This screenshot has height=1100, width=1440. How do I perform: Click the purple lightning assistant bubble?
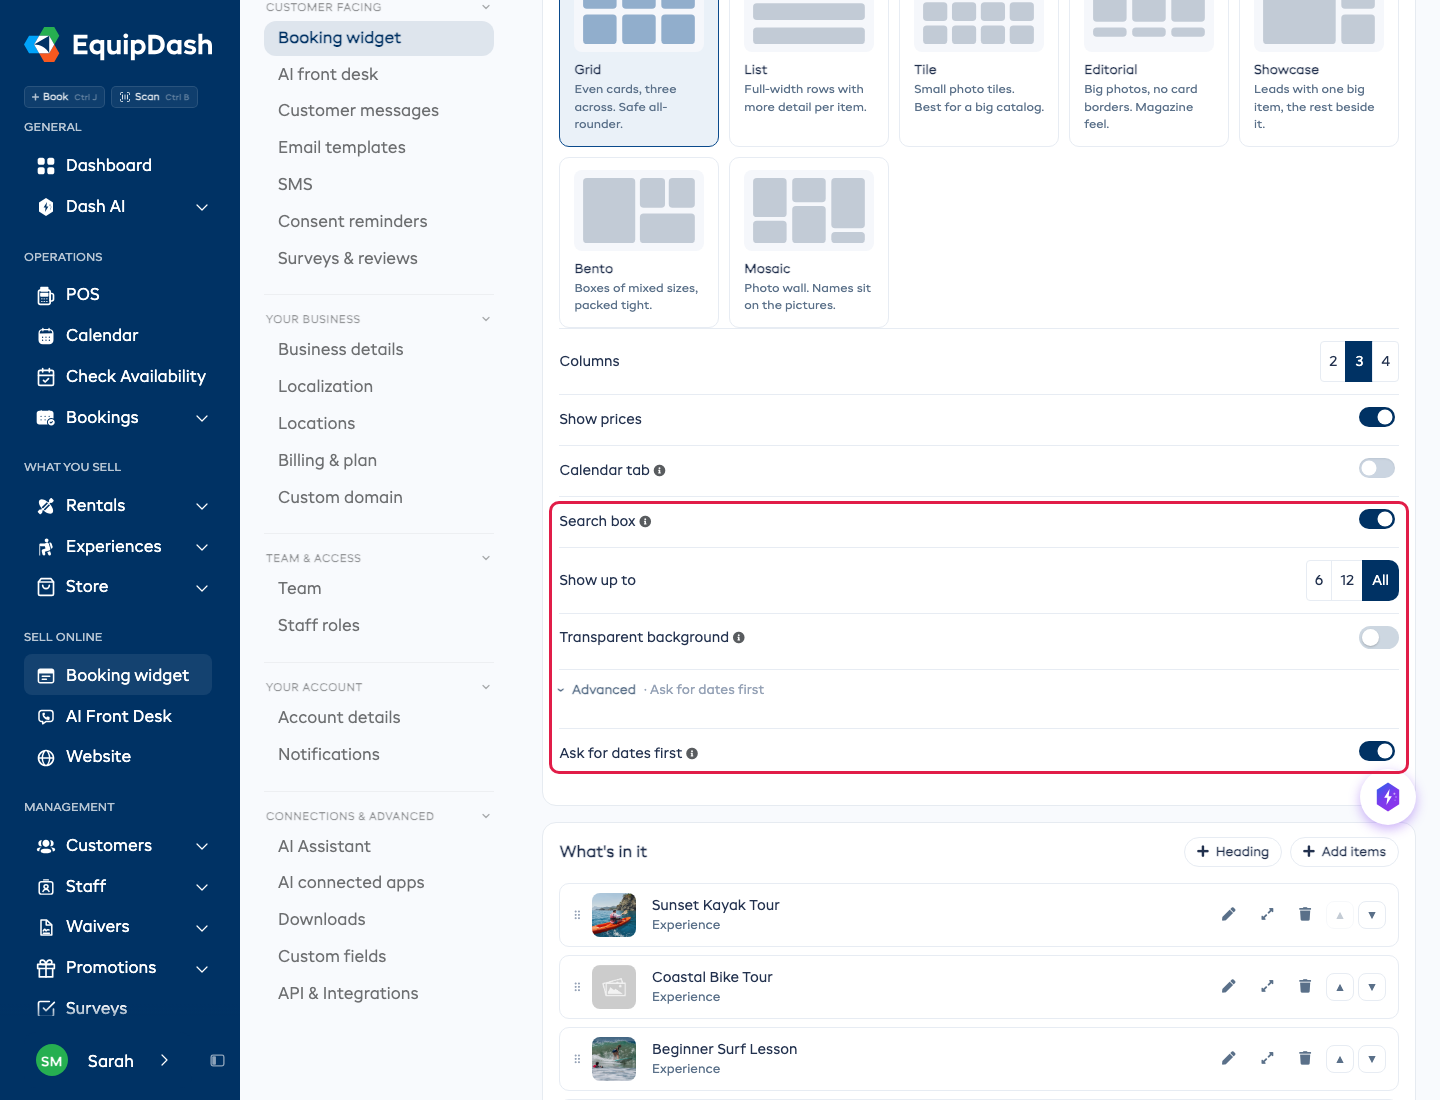tap(1387, 797)
